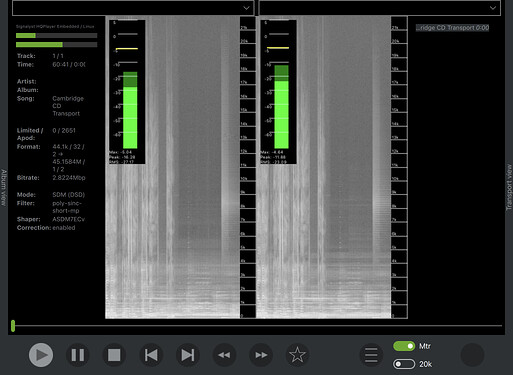The width and height of the screenshot is (513, 375).
Task: Click the round dark button at bottom right
Action: pos(472,355)
